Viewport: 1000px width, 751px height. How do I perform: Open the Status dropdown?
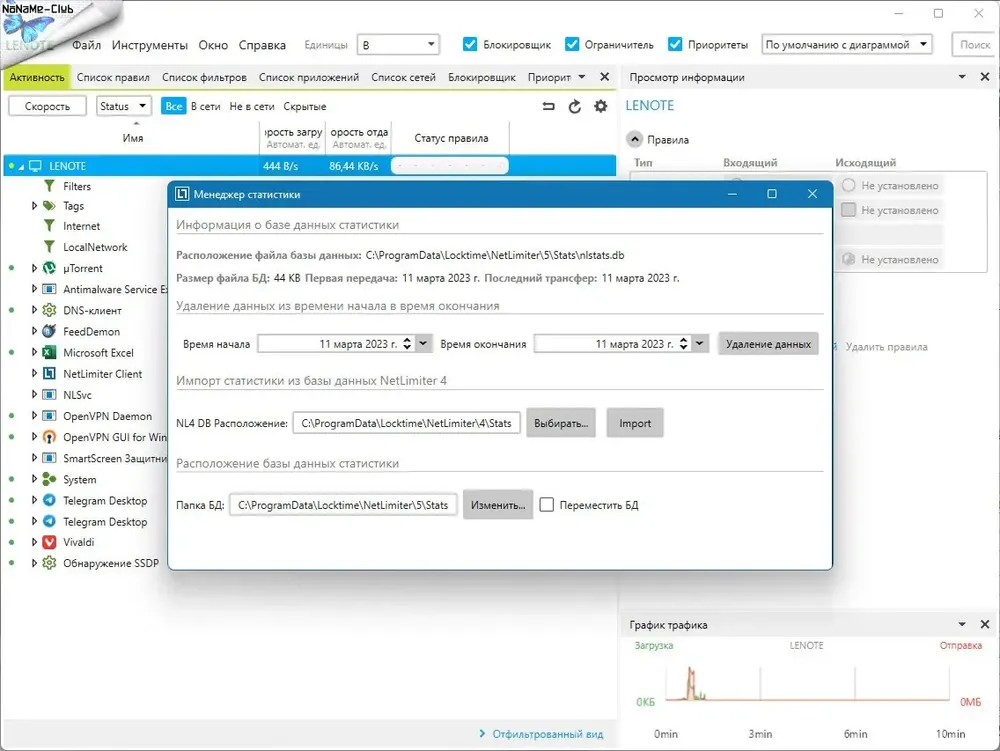[x=124, y=106]
